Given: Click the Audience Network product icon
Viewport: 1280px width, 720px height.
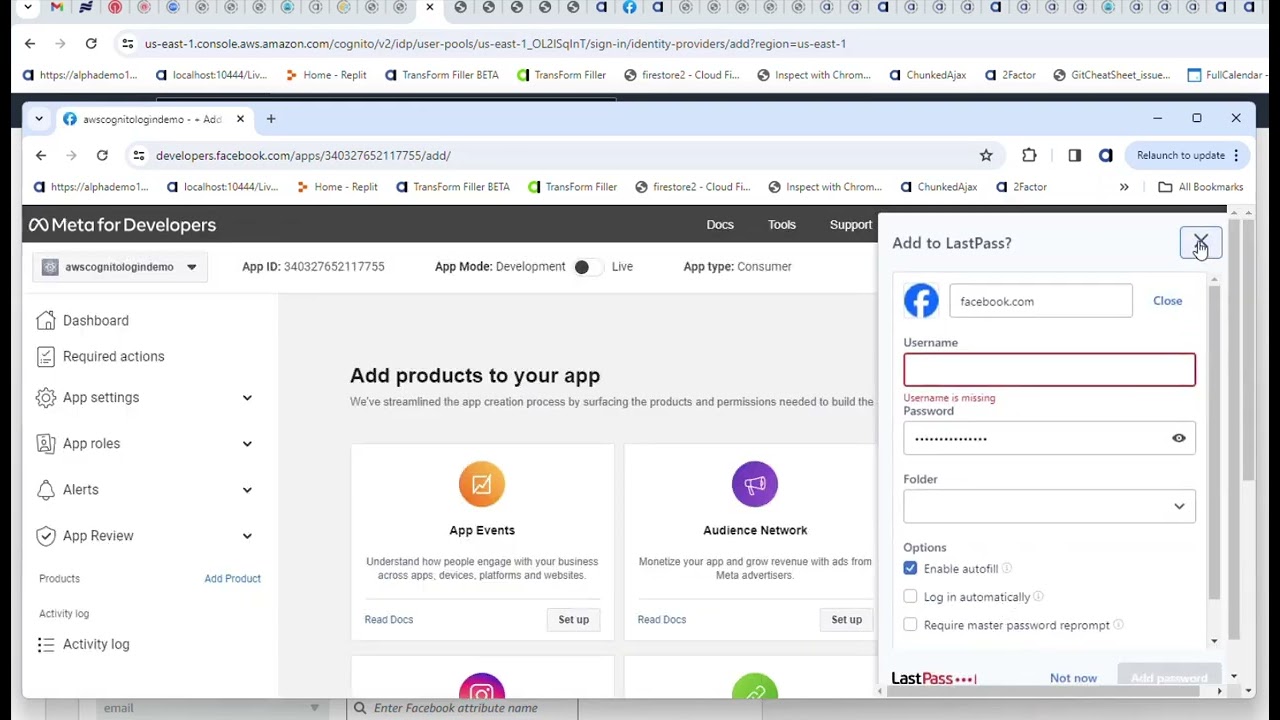Looking at the screenshot, I should point(755,484).
